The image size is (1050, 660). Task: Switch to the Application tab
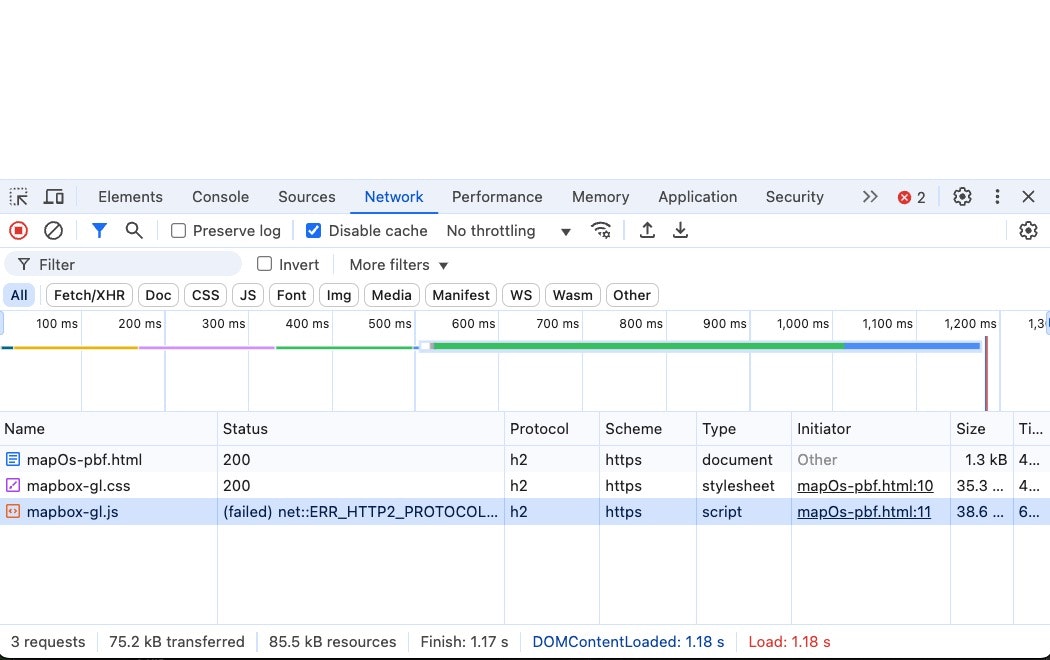click(x=698, y=197)
